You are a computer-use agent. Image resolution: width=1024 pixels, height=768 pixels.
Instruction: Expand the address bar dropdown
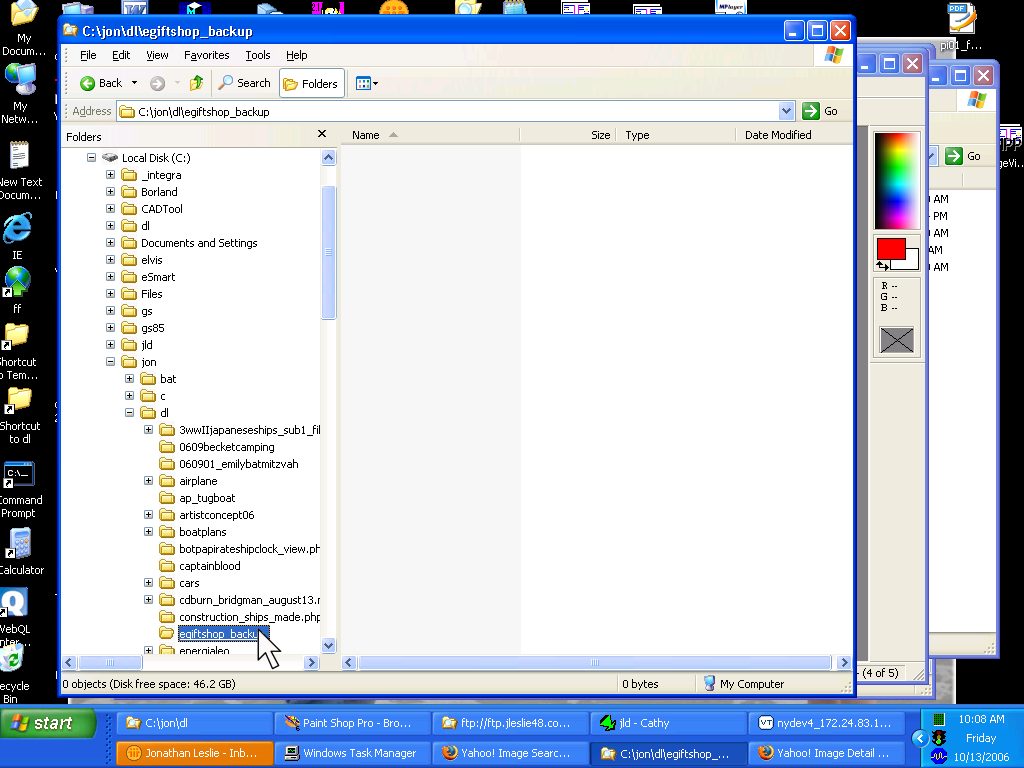786,112
